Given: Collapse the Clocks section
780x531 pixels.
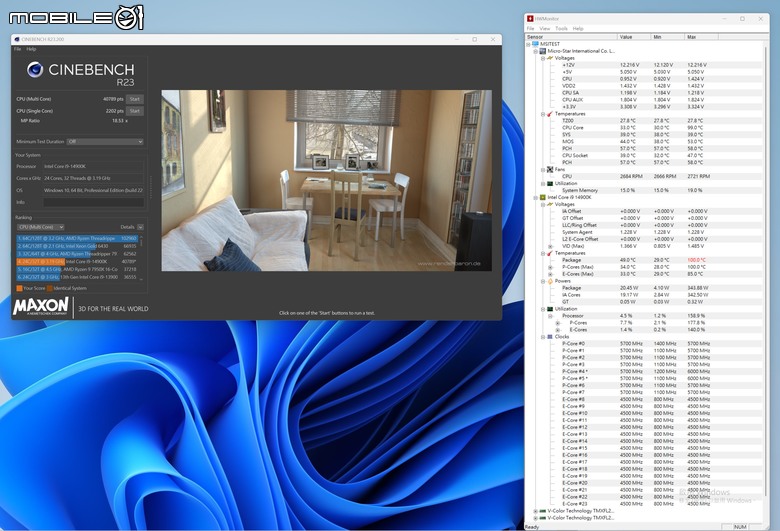Looking at the screenshot, I should [543, 337].
